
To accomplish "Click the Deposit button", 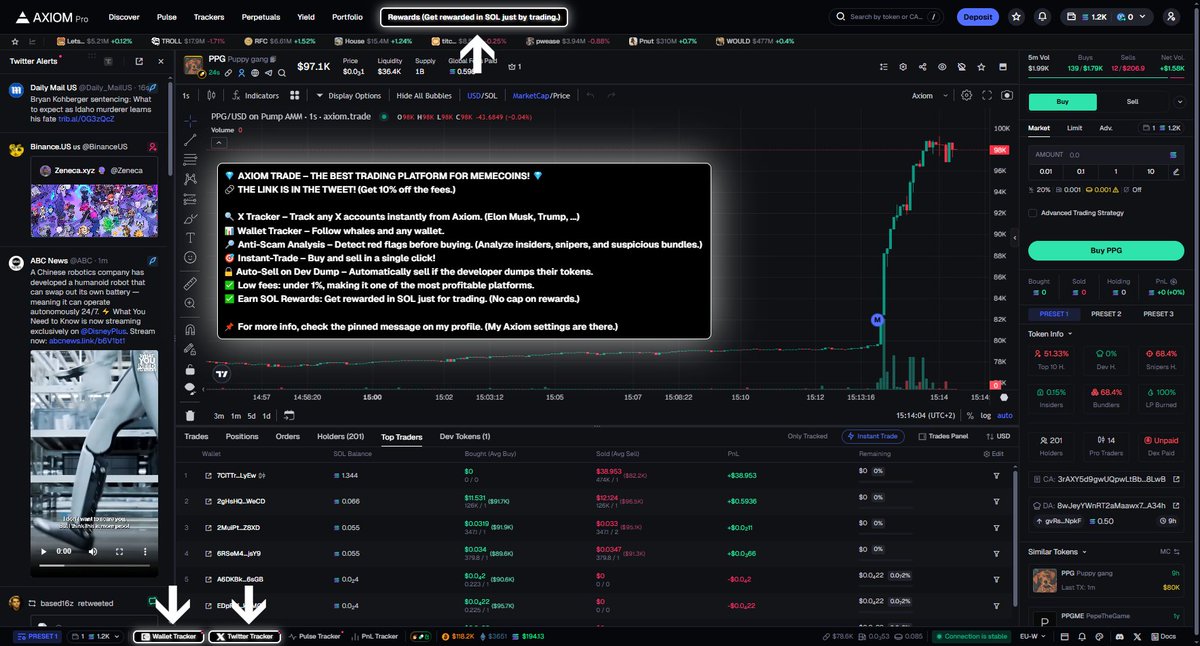I will click(x=977, y=17).
